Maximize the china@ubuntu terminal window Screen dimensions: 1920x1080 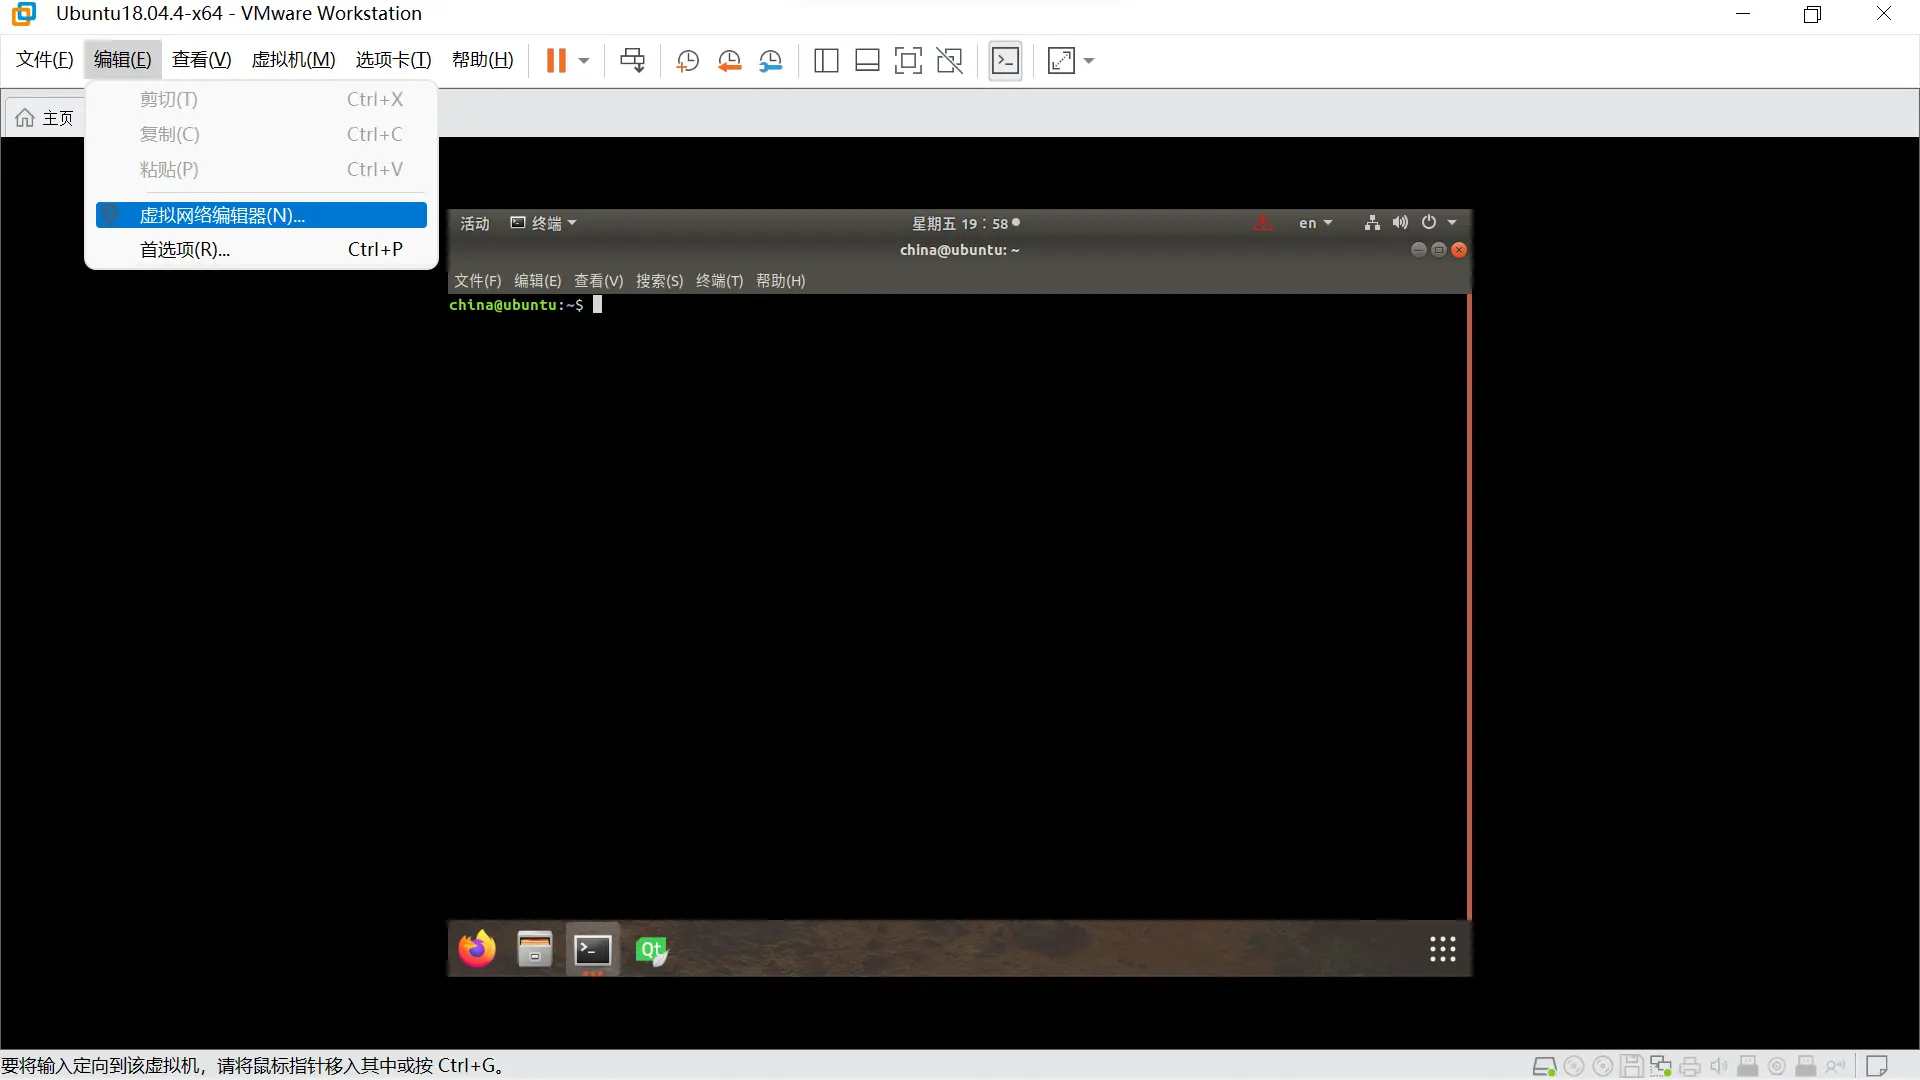tap(1439, 250)
